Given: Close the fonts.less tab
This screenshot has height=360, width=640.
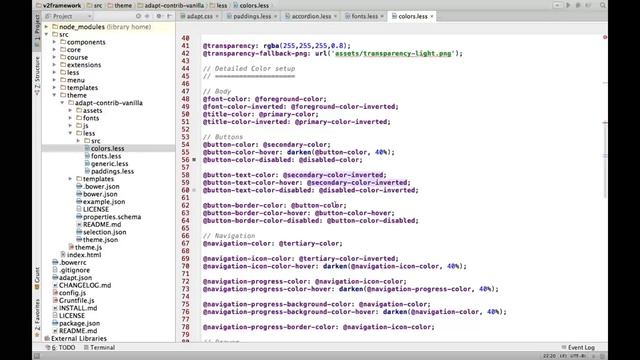Looking at the screenshot, I should coord(382,16).
